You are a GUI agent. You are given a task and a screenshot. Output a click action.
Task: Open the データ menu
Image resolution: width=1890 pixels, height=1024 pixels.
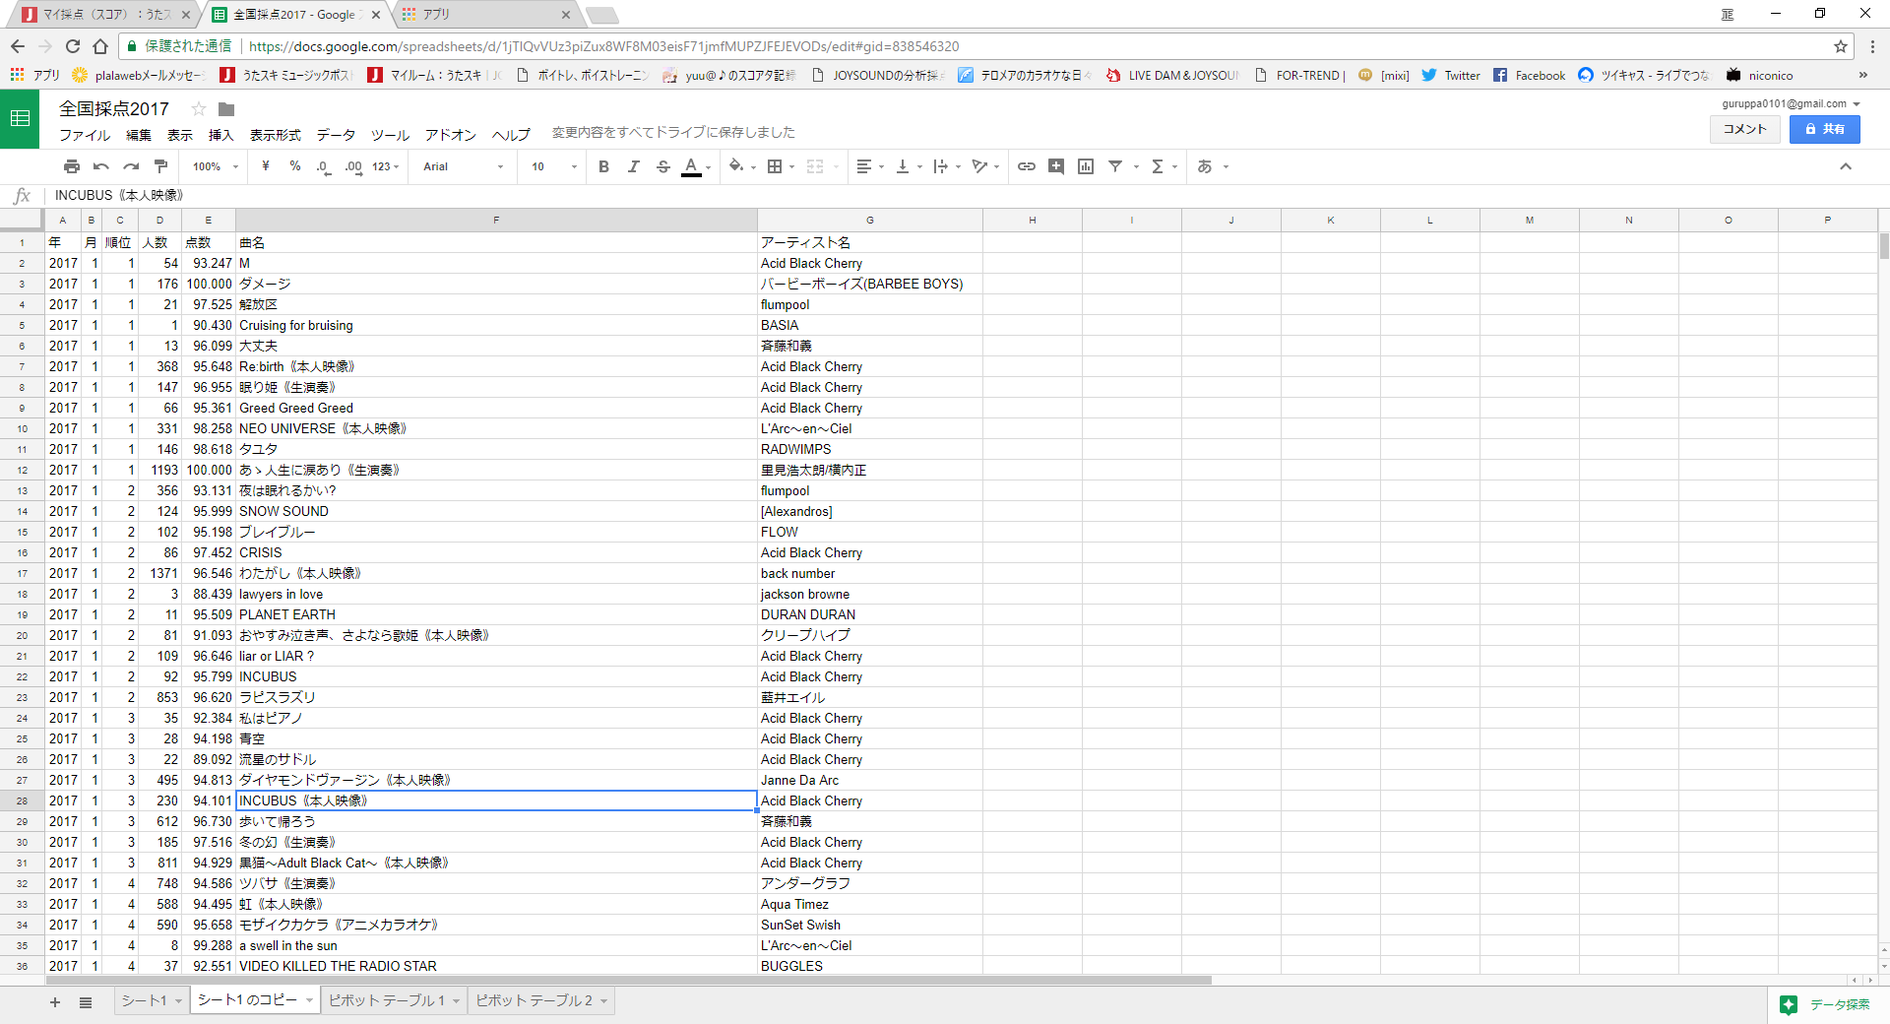coord(336,135)
